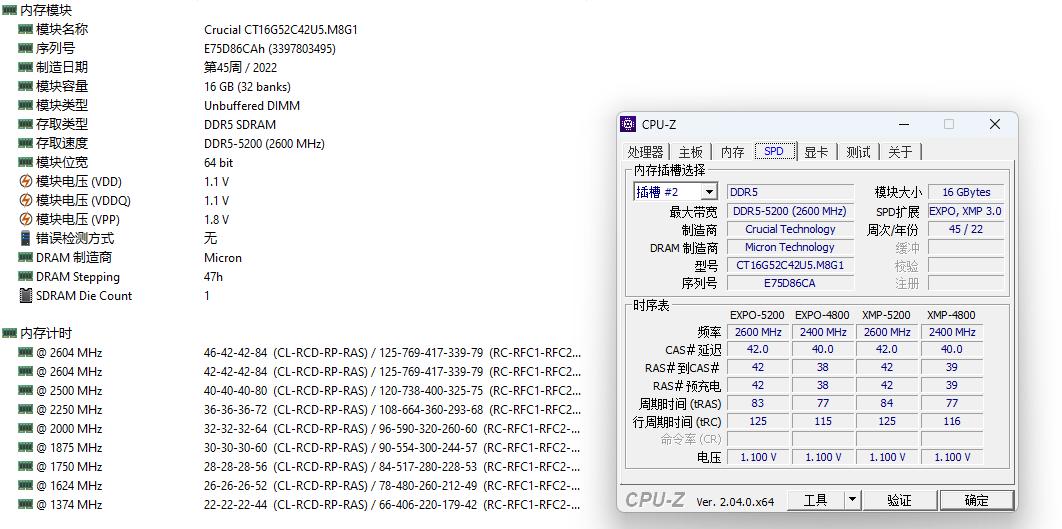Click the icon beside @ 1875 MHz row
Viewport: 1062px width, 529px height.
25,447
